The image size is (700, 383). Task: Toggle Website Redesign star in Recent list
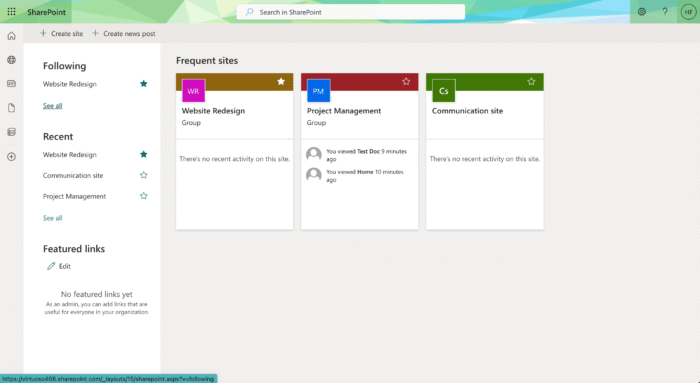[x=144, y=154]
